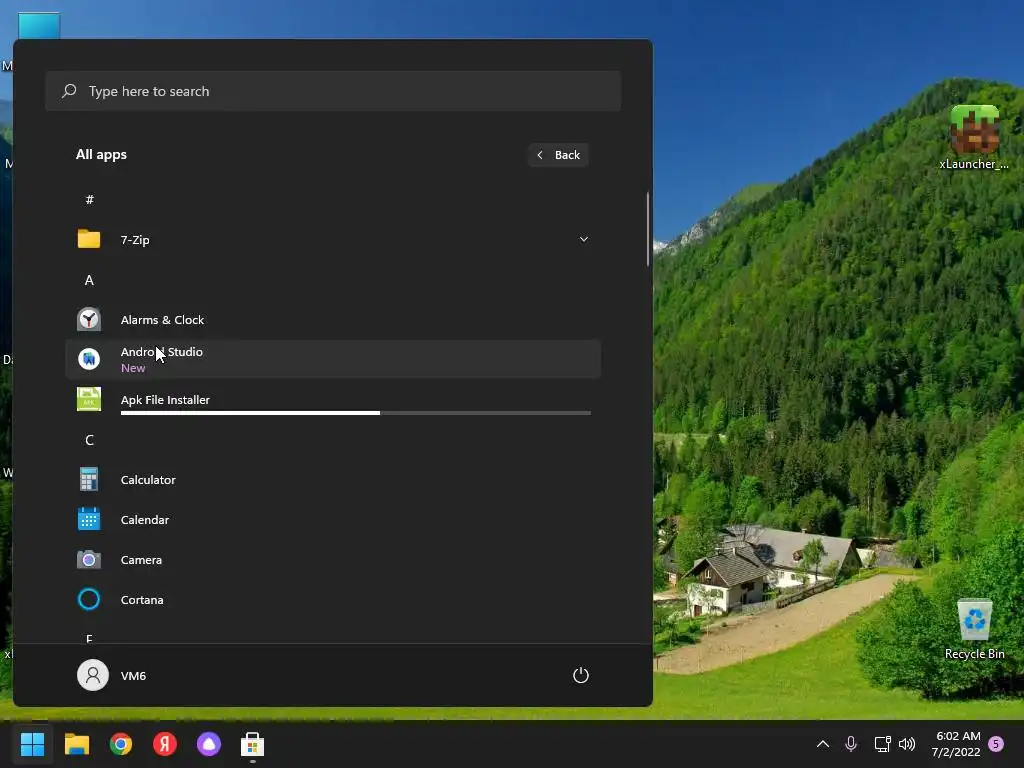The width and height of the screenshot is (1024, 768).
Task: Click the 'All apps' heading
Action: coord(101,154)
